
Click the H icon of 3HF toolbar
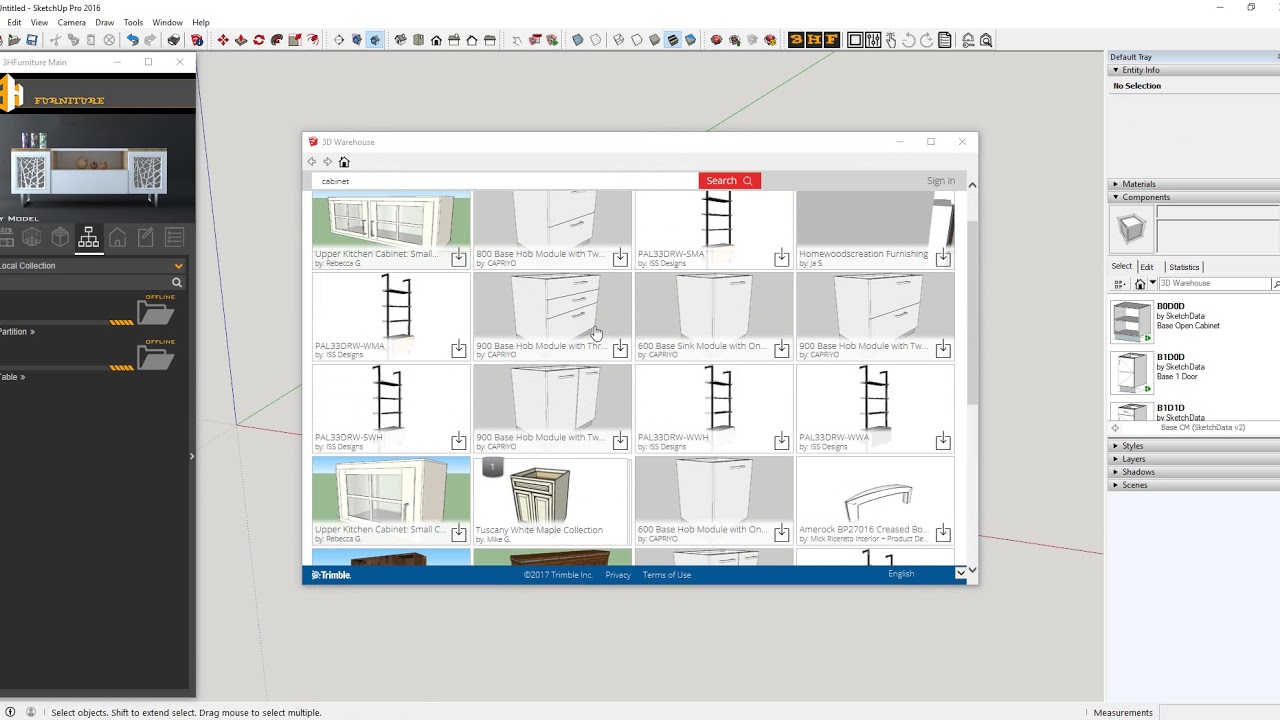(814, 40)
